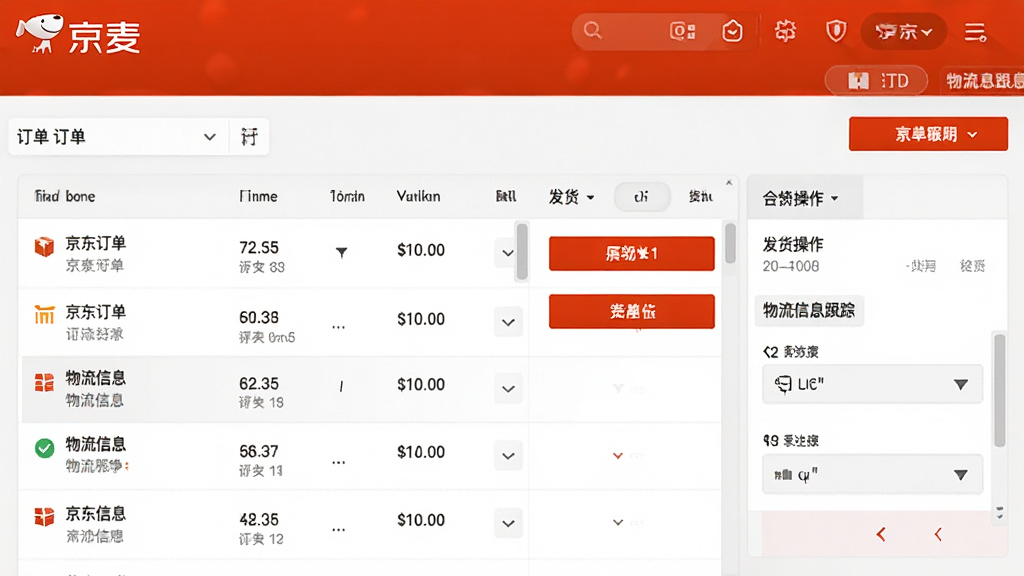This screenshot has width=1024, height=576.
Task: Open the ellipsis menu in 56.37 row
Action: coord(338,462)
